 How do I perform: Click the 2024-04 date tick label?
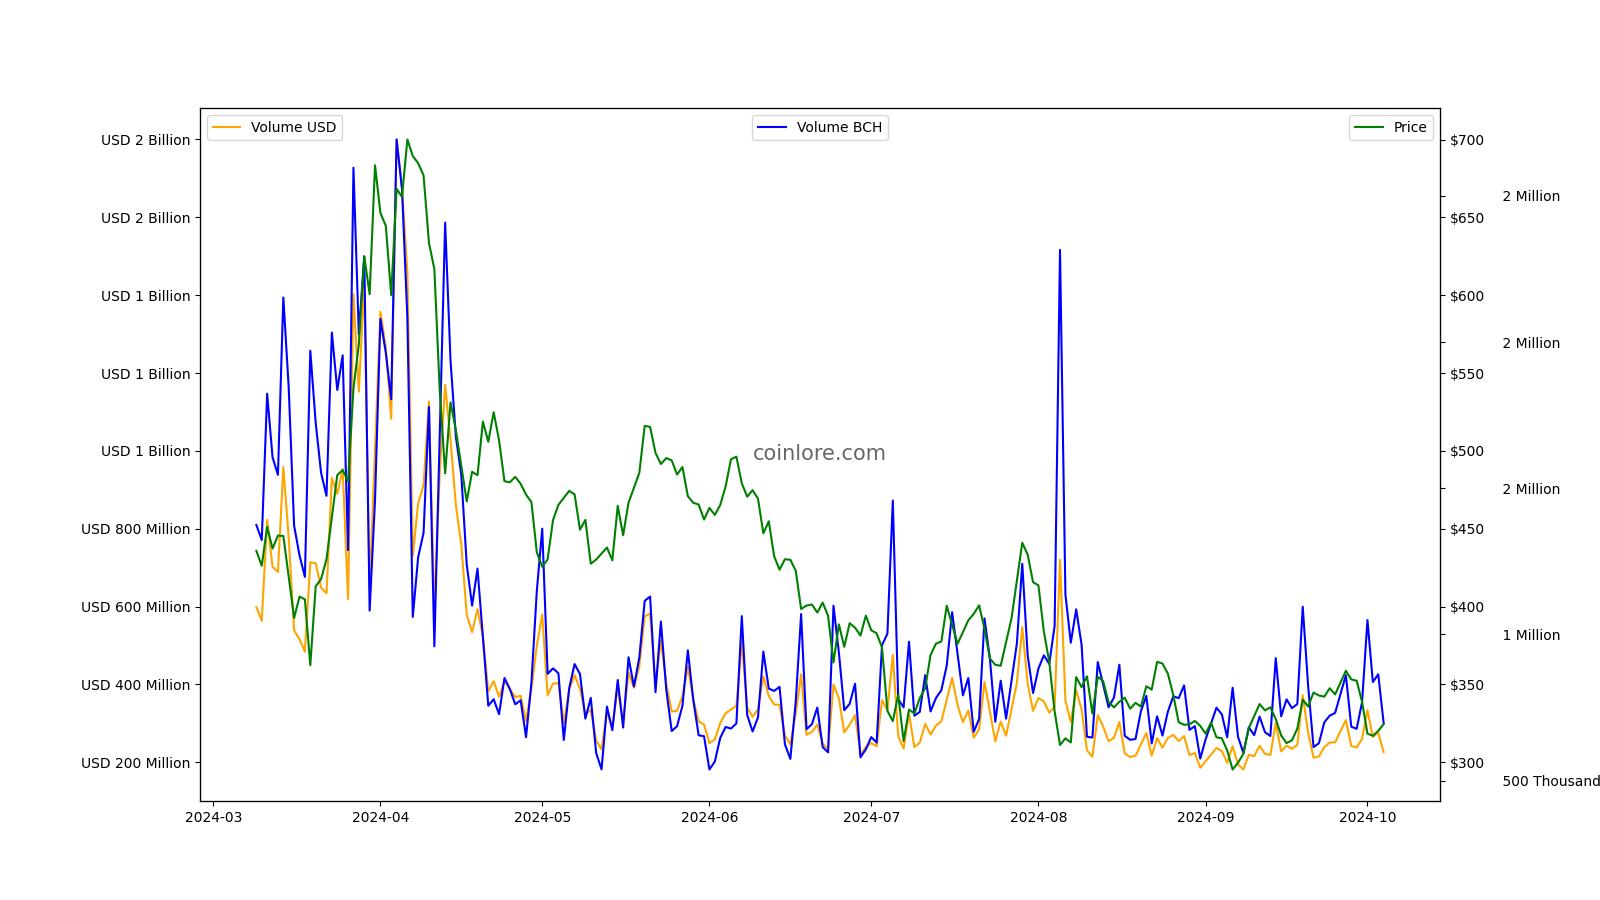pyautogui.click(x=380, y=816)
